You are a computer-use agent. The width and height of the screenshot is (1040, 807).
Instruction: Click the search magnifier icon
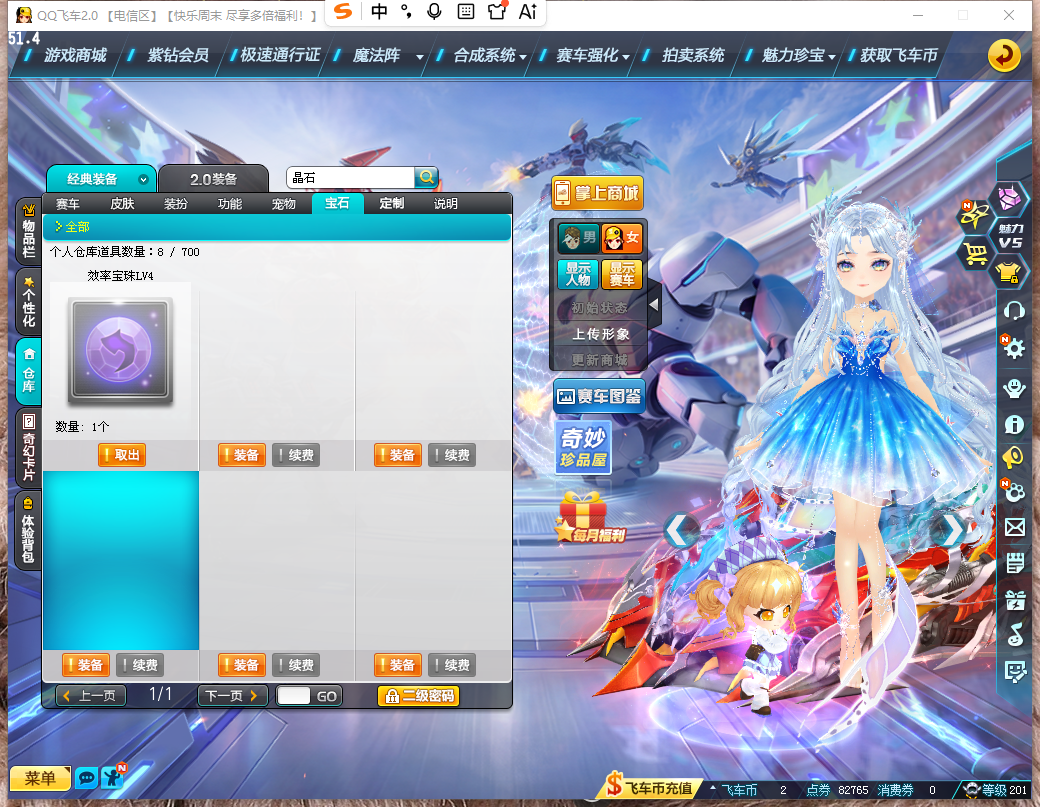(x=426, y=178)
